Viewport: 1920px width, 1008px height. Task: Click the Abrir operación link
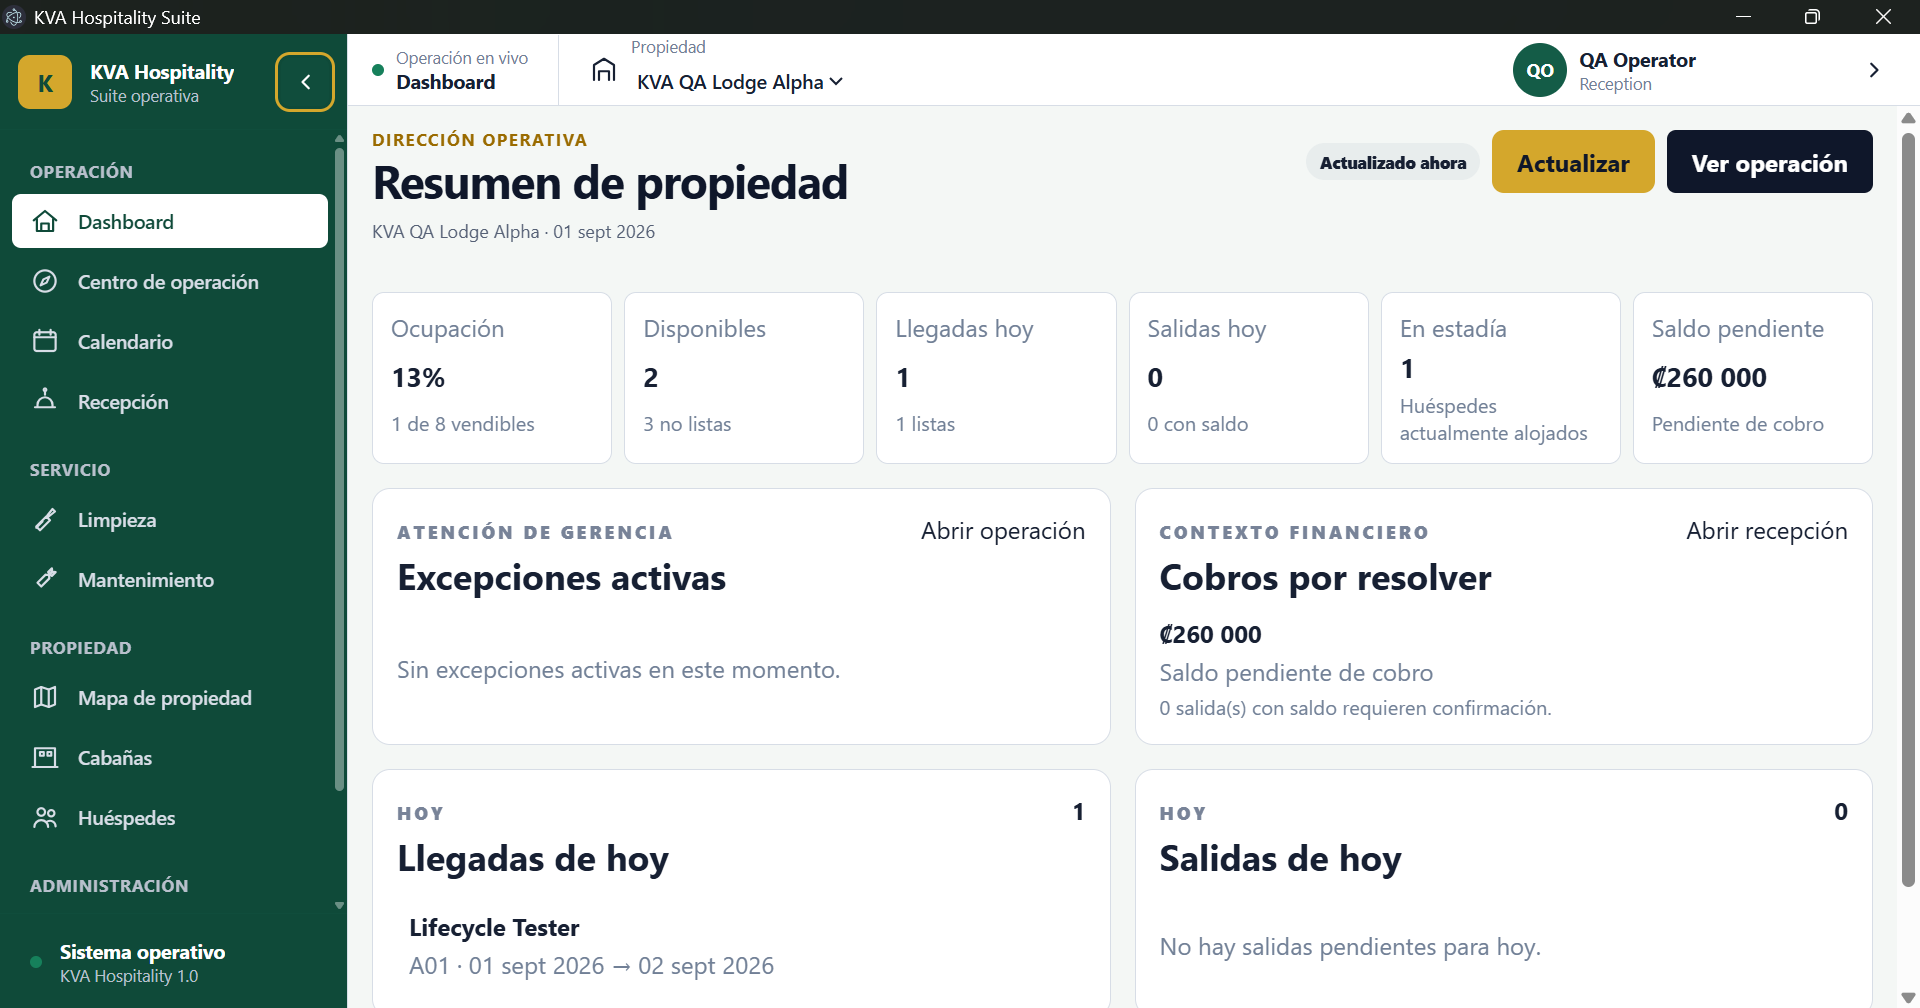point(1003,531)
